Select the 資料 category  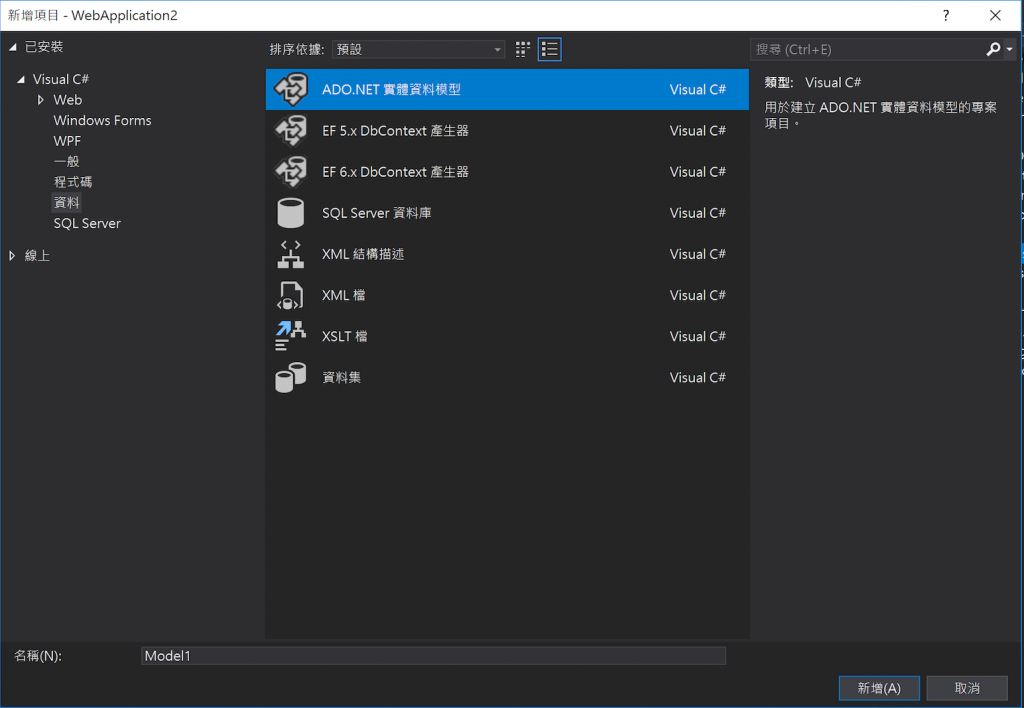pyautogui.click(x=67, y=202)
